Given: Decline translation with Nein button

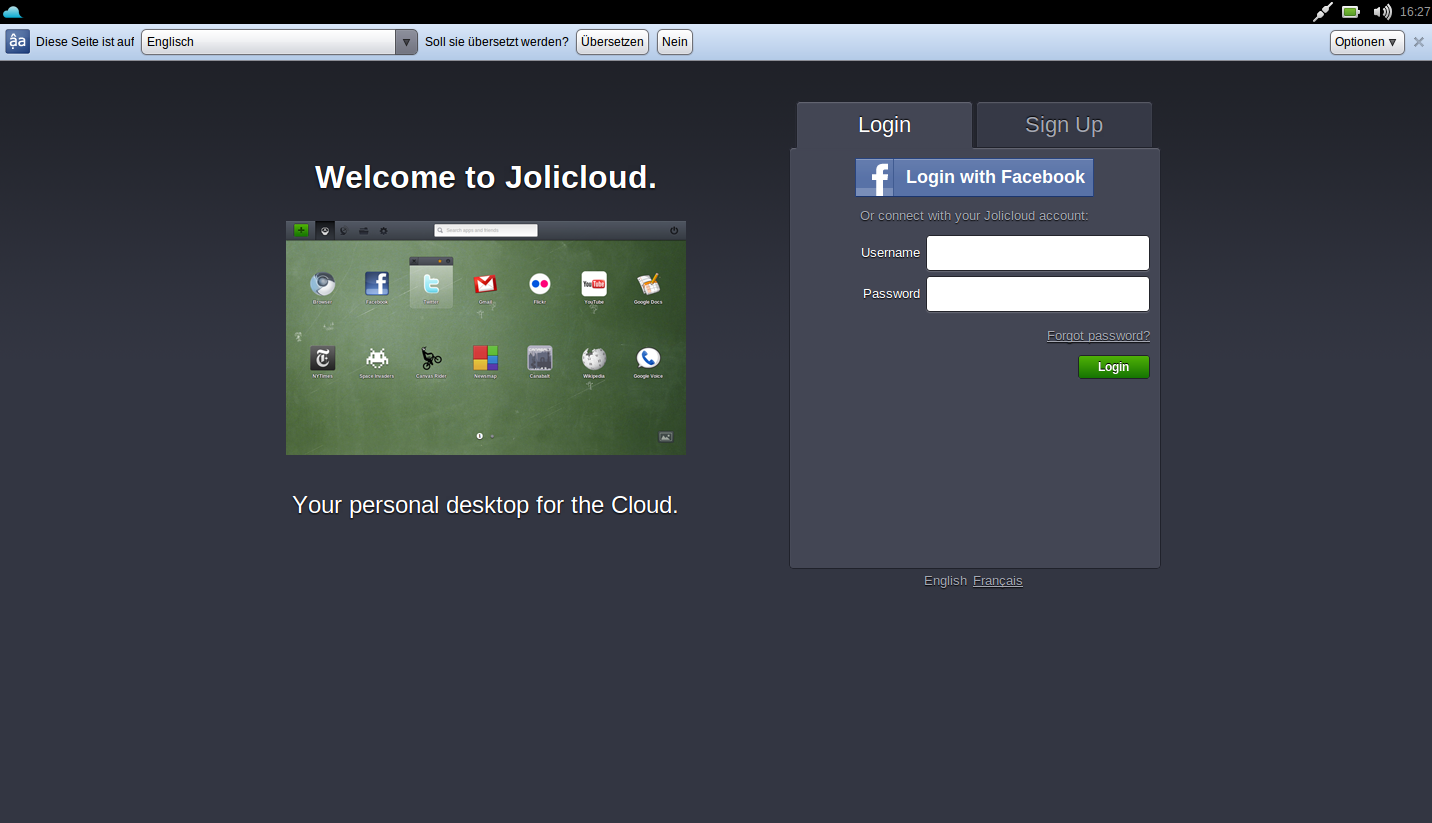Looking at the screenshot, I should (675, 42).
